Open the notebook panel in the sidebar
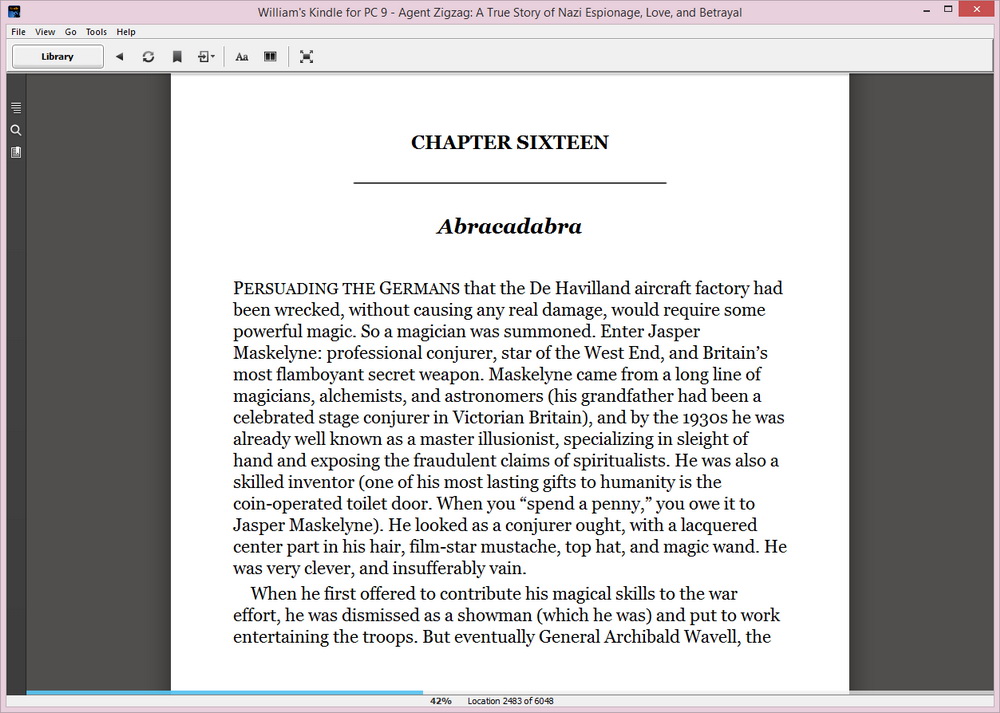 [16, 152]
